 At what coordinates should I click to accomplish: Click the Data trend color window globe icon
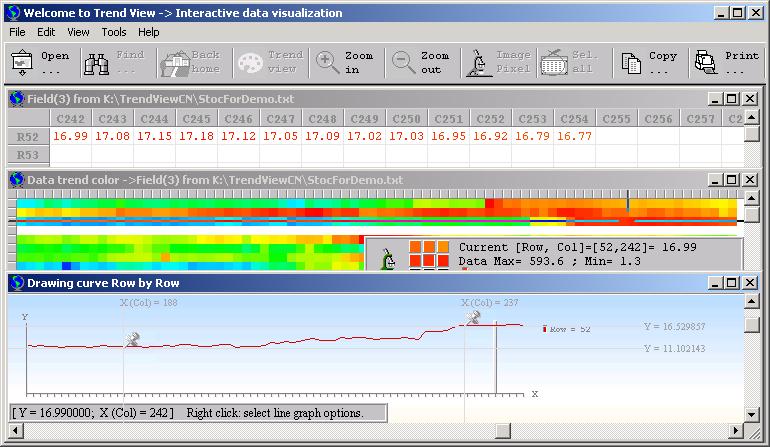click(x=17, y=180)
